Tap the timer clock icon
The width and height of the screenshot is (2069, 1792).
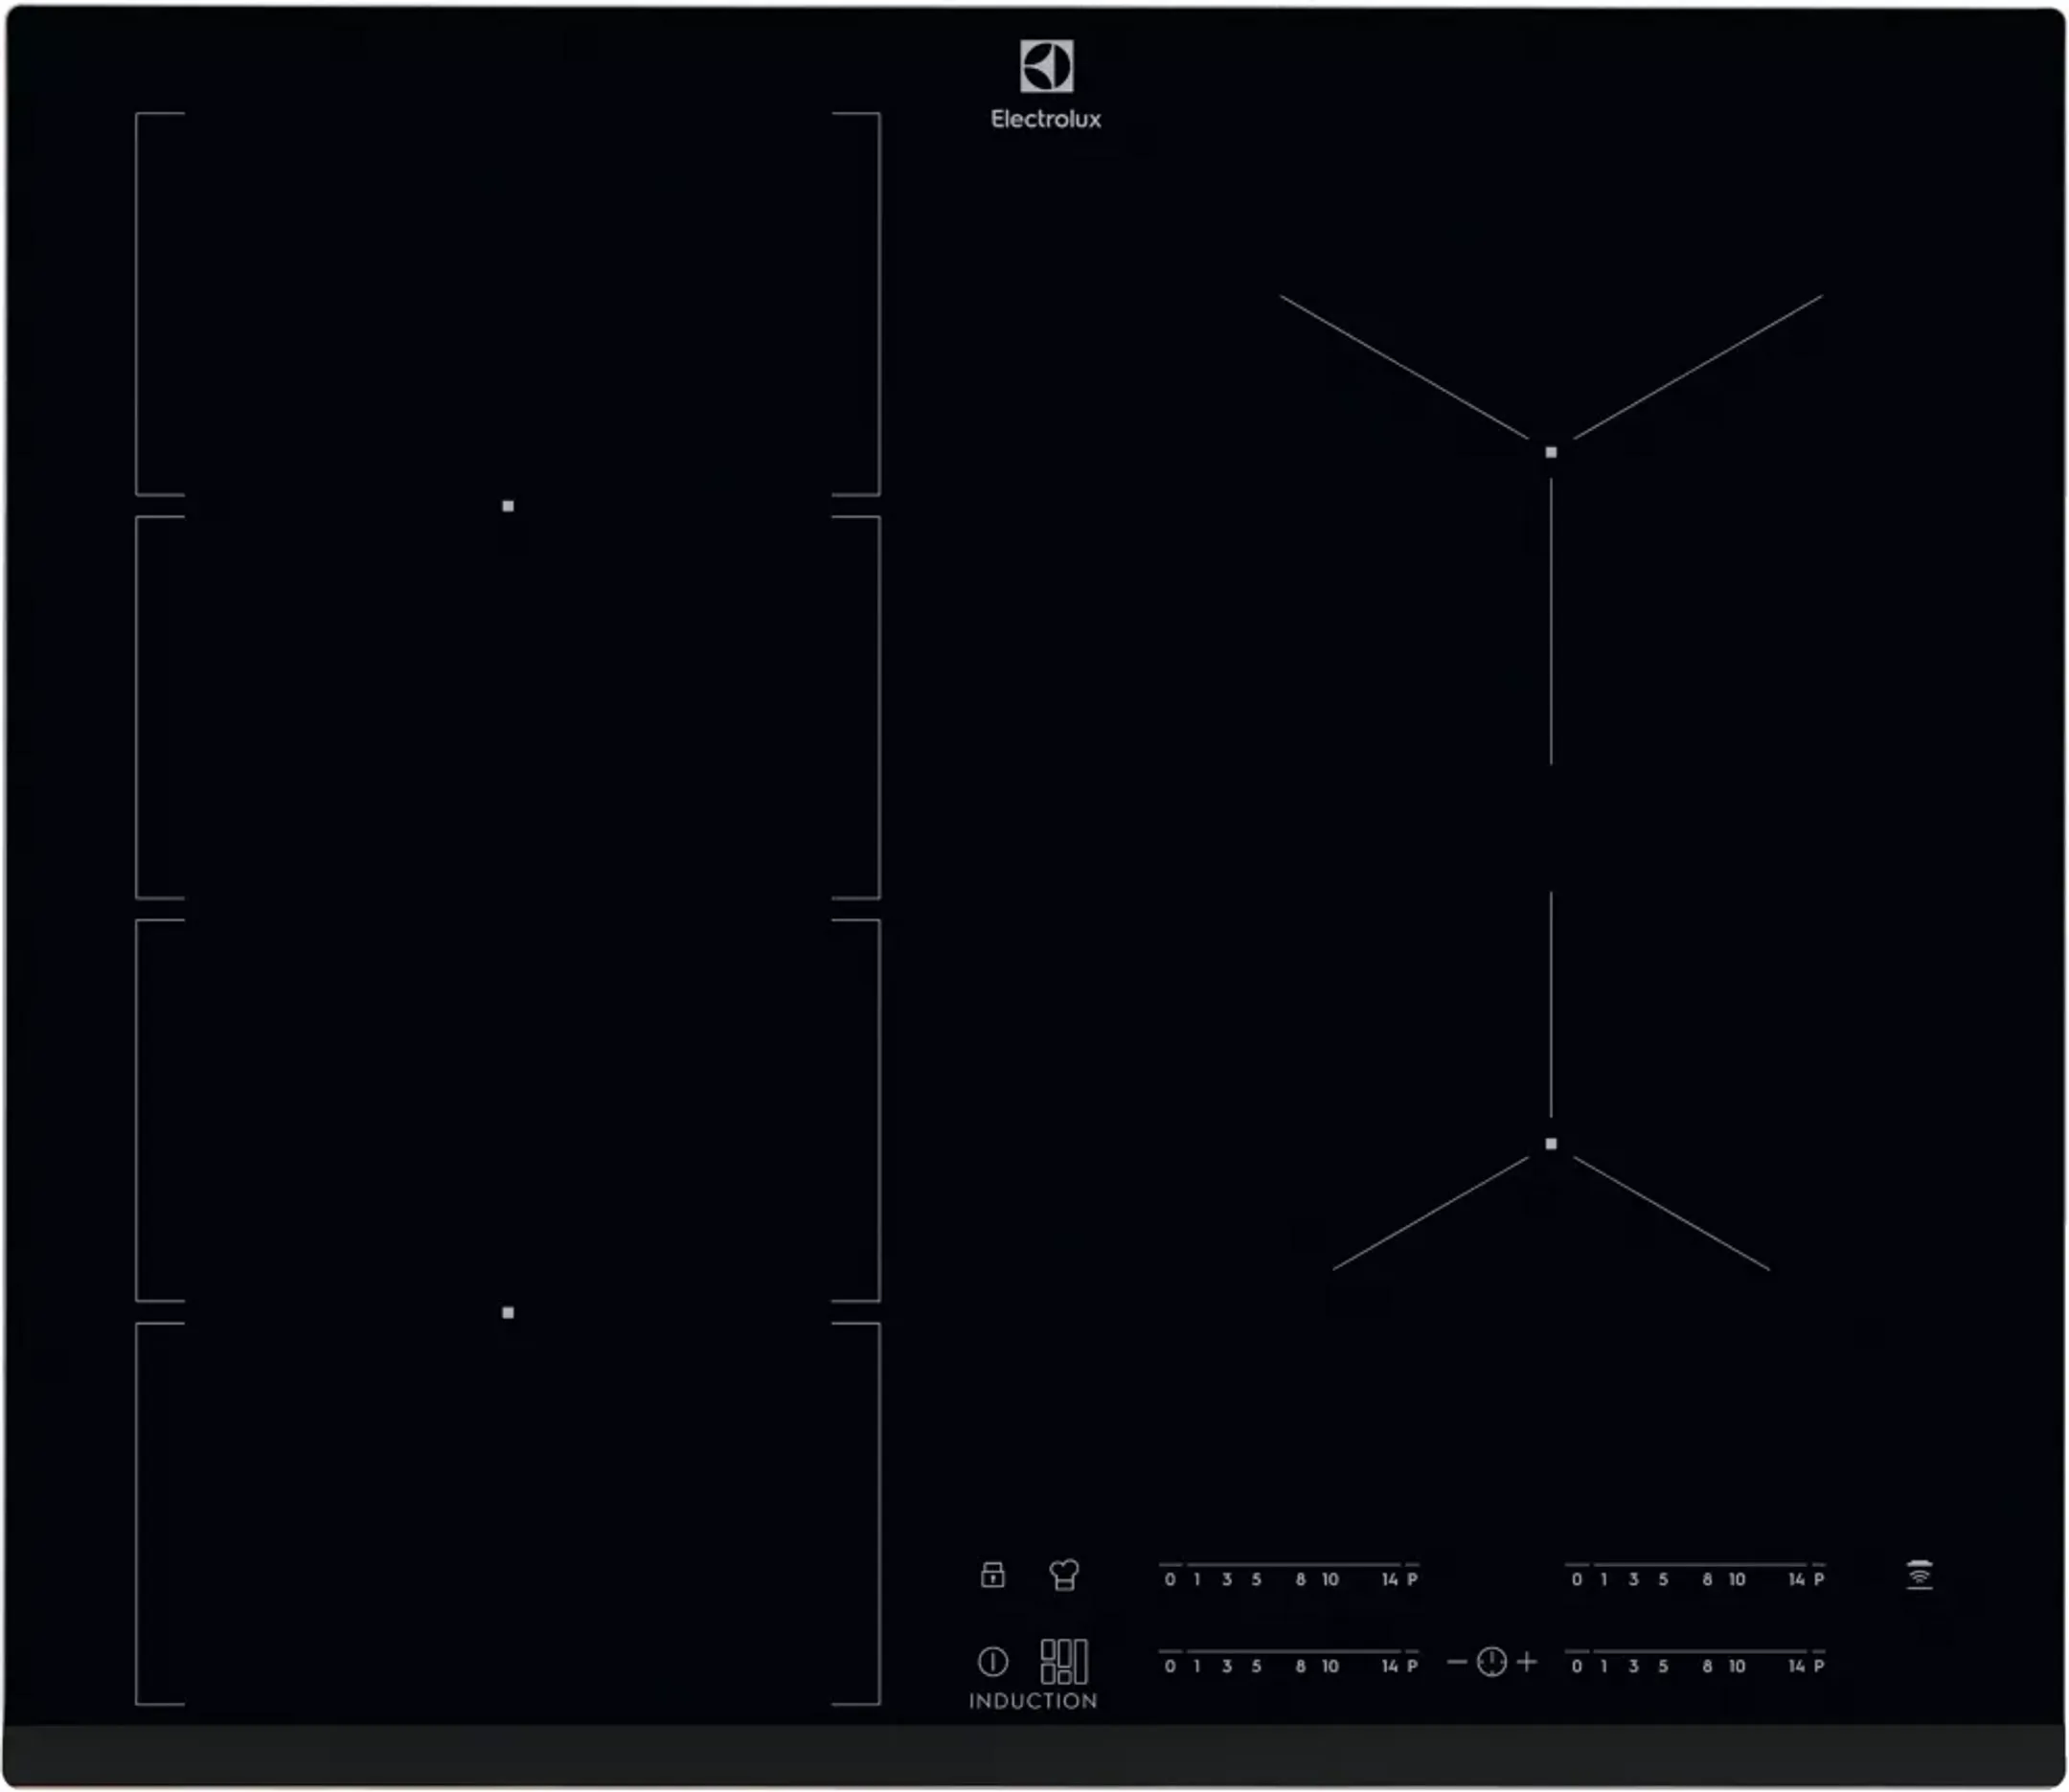coord(1491,1662)
